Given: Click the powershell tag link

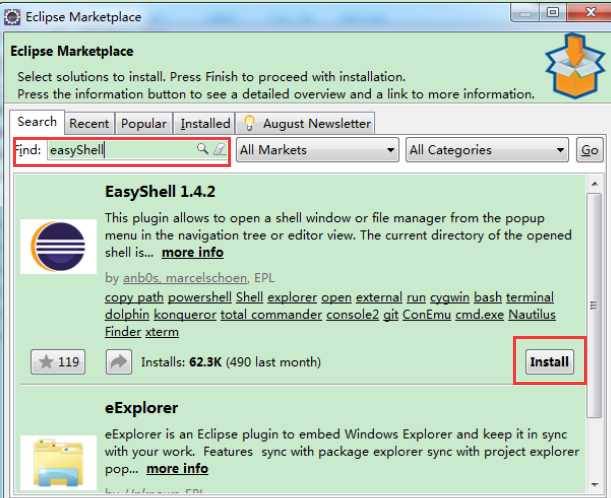Looking at the screenshot, I should [x=200, y=297].
